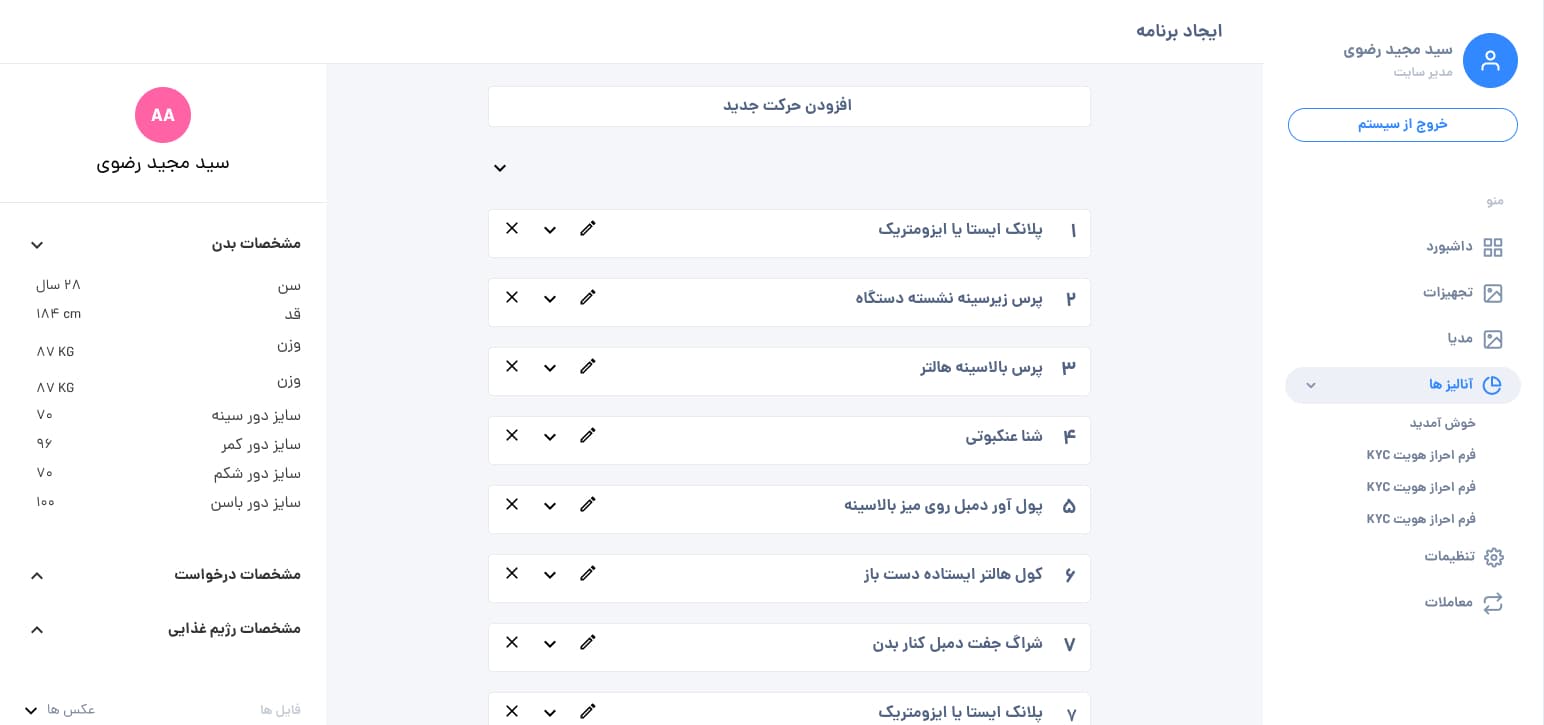Edit exercise پرس زیرسینه نشسته دستگاه with pencil icon
1544x725 pixels.
588,297
